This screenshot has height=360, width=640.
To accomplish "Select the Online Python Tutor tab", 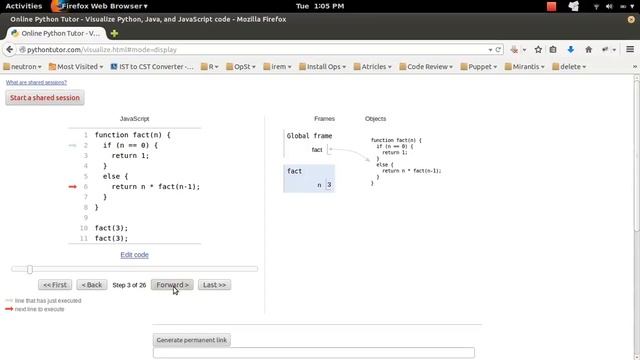I will click(56, 33).
